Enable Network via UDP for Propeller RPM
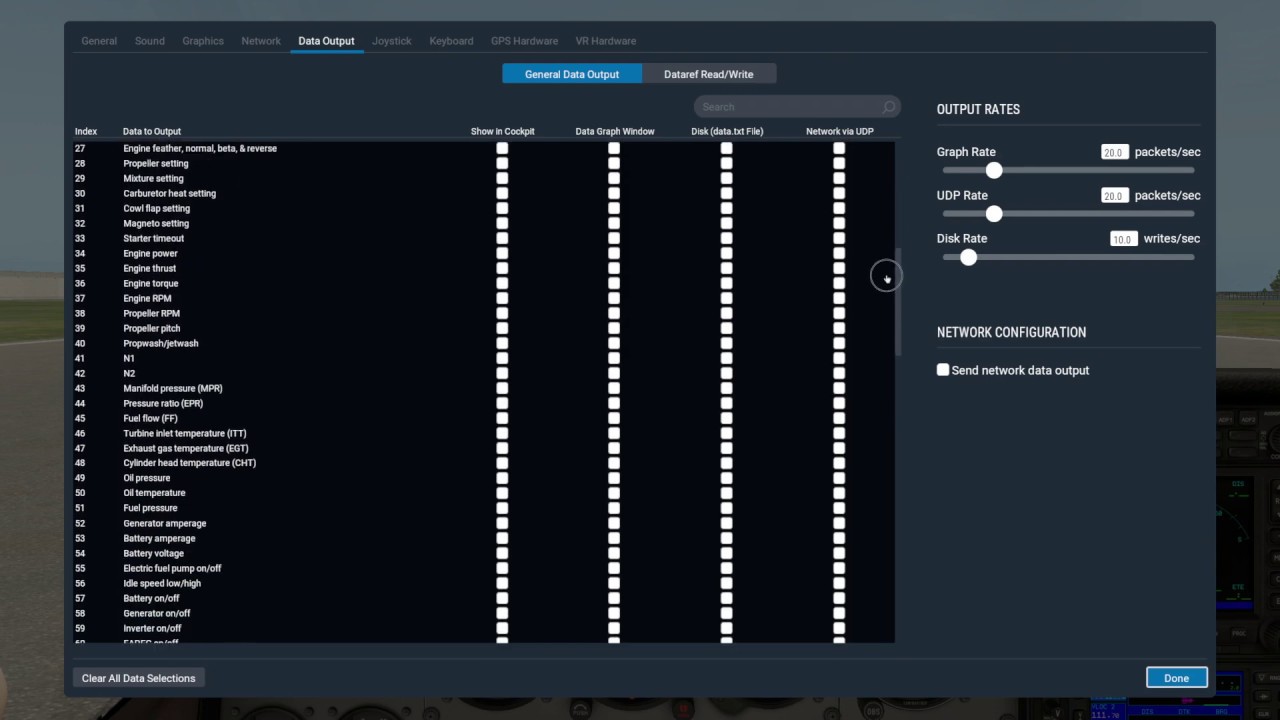Image resolution: width=1280 pixels, height=720 pixels. point(839,313)
